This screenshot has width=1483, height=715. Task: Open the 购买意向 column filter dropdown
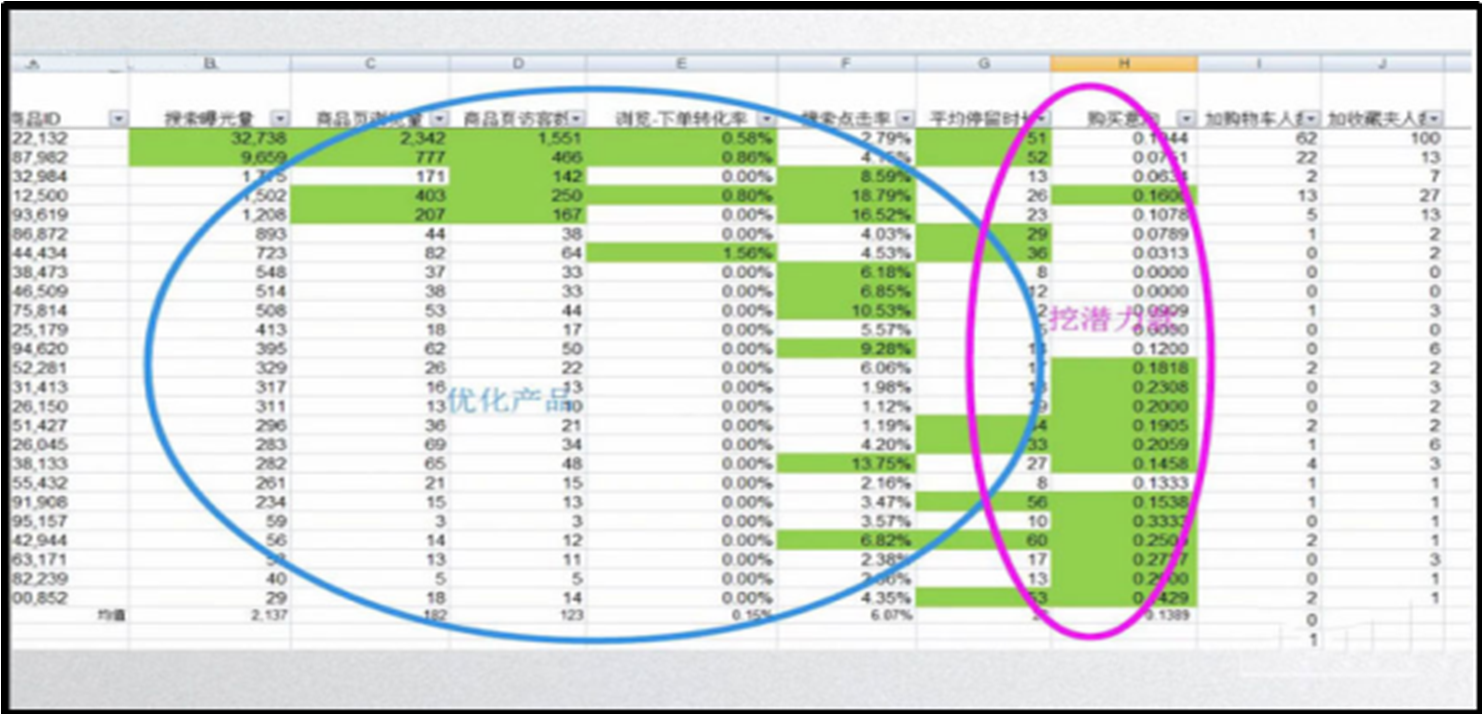pos(1186,119)
